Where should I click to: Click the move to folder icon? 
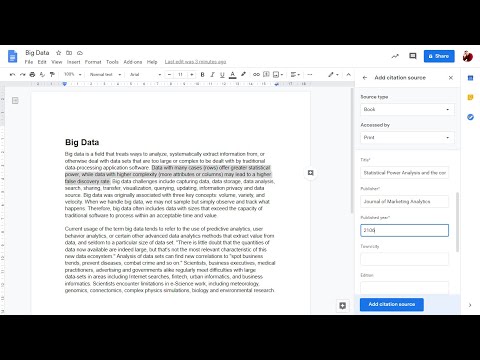pyautogui.click(x=69, y=53)
